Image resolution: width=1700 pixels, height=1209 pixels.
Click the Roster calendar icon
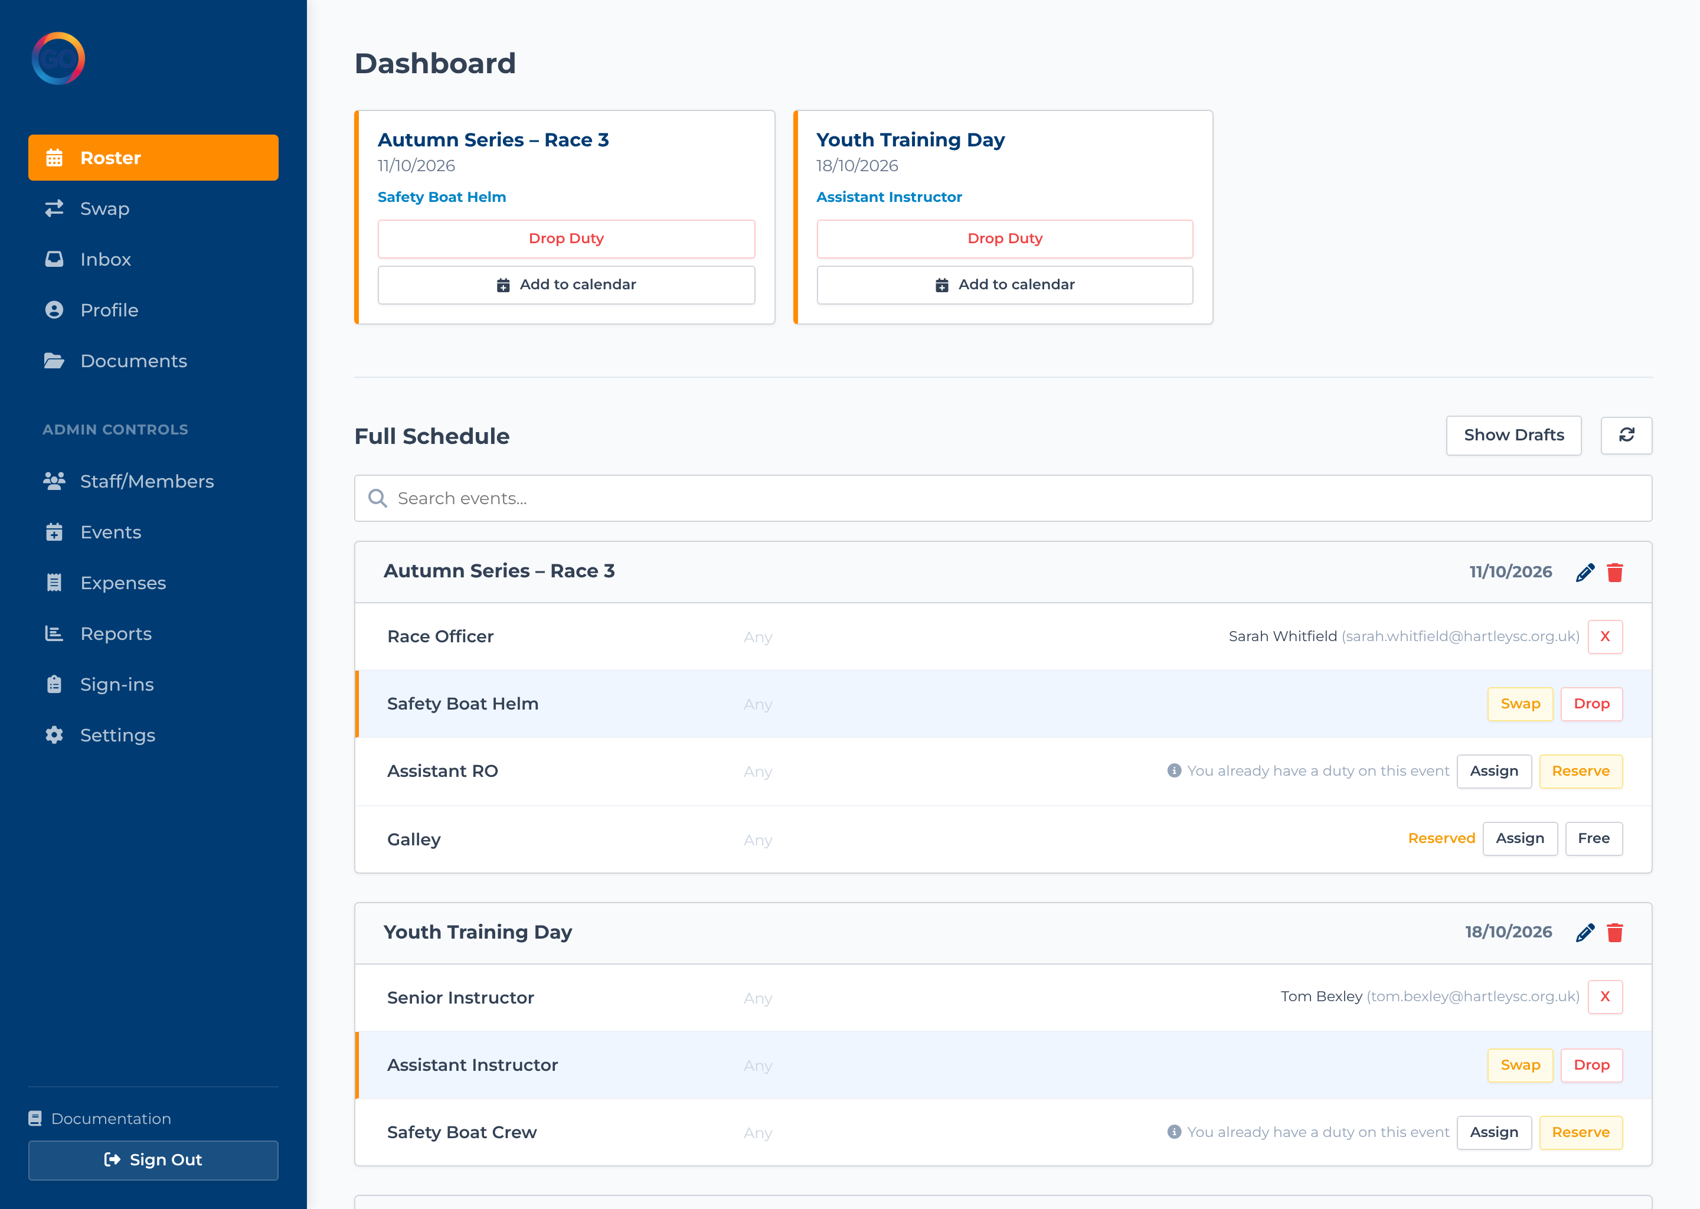pos(54,158)
